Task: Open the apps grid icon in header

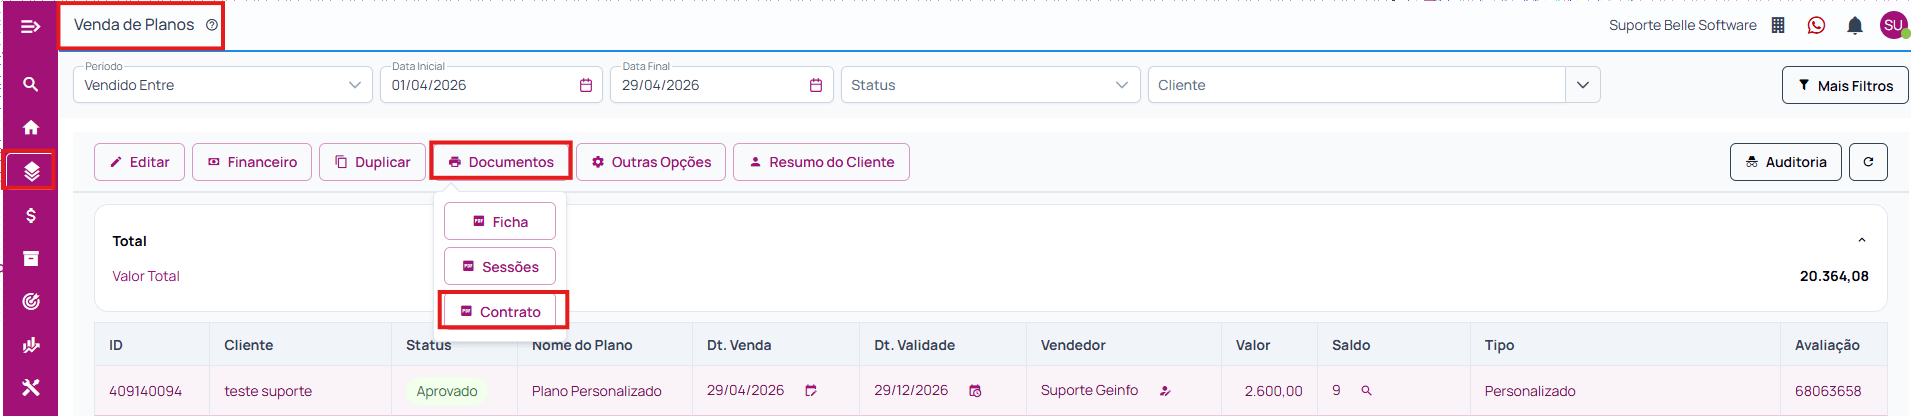Action: pyautogui.click(x=1778, y=25)
